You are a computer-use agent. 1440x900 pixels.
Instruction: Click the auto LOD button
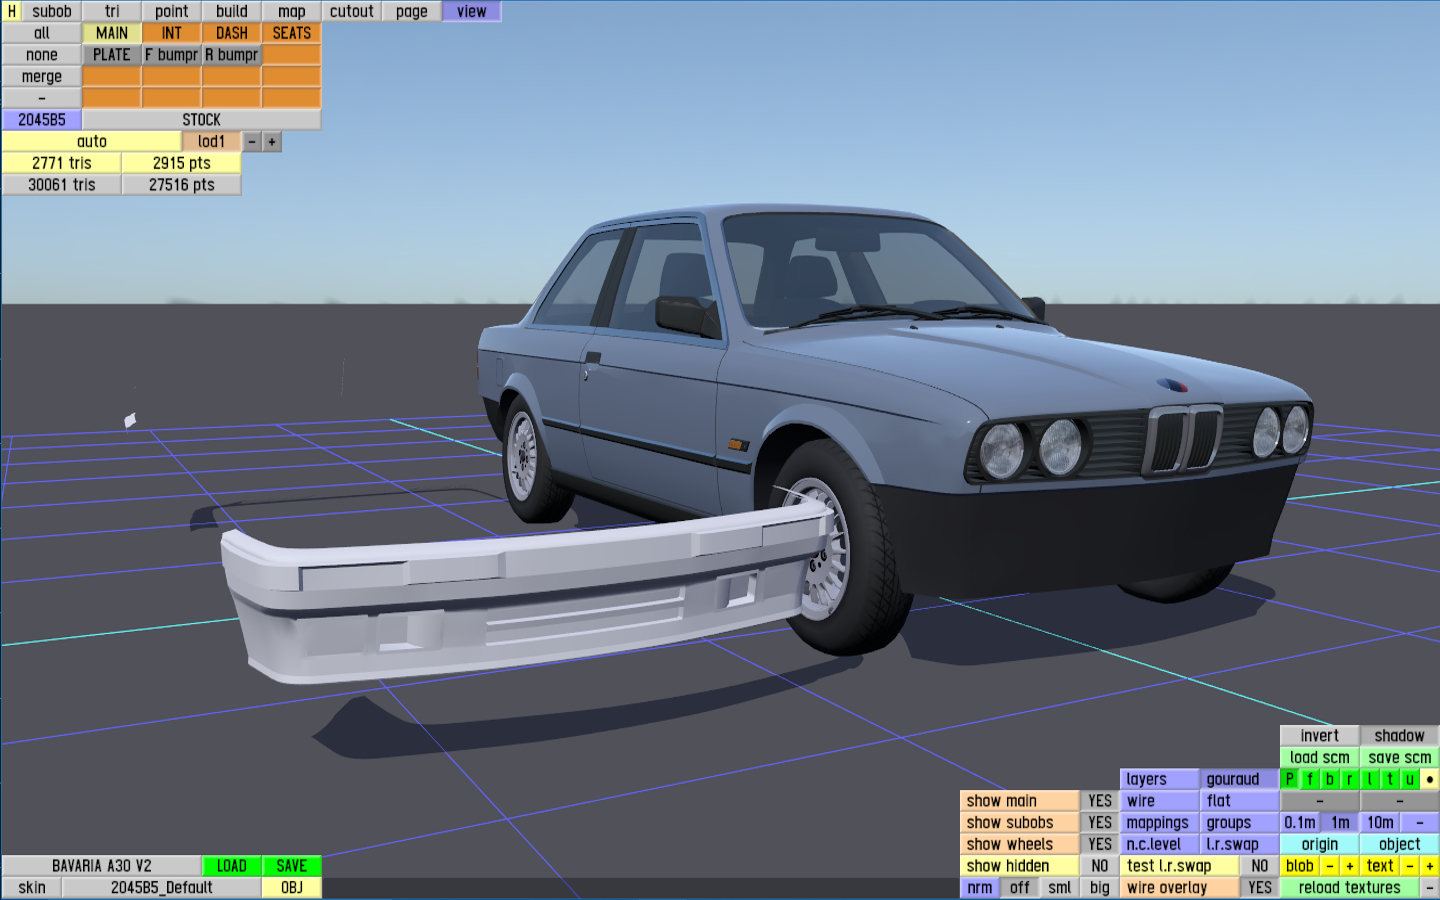(x=92, y=142)
